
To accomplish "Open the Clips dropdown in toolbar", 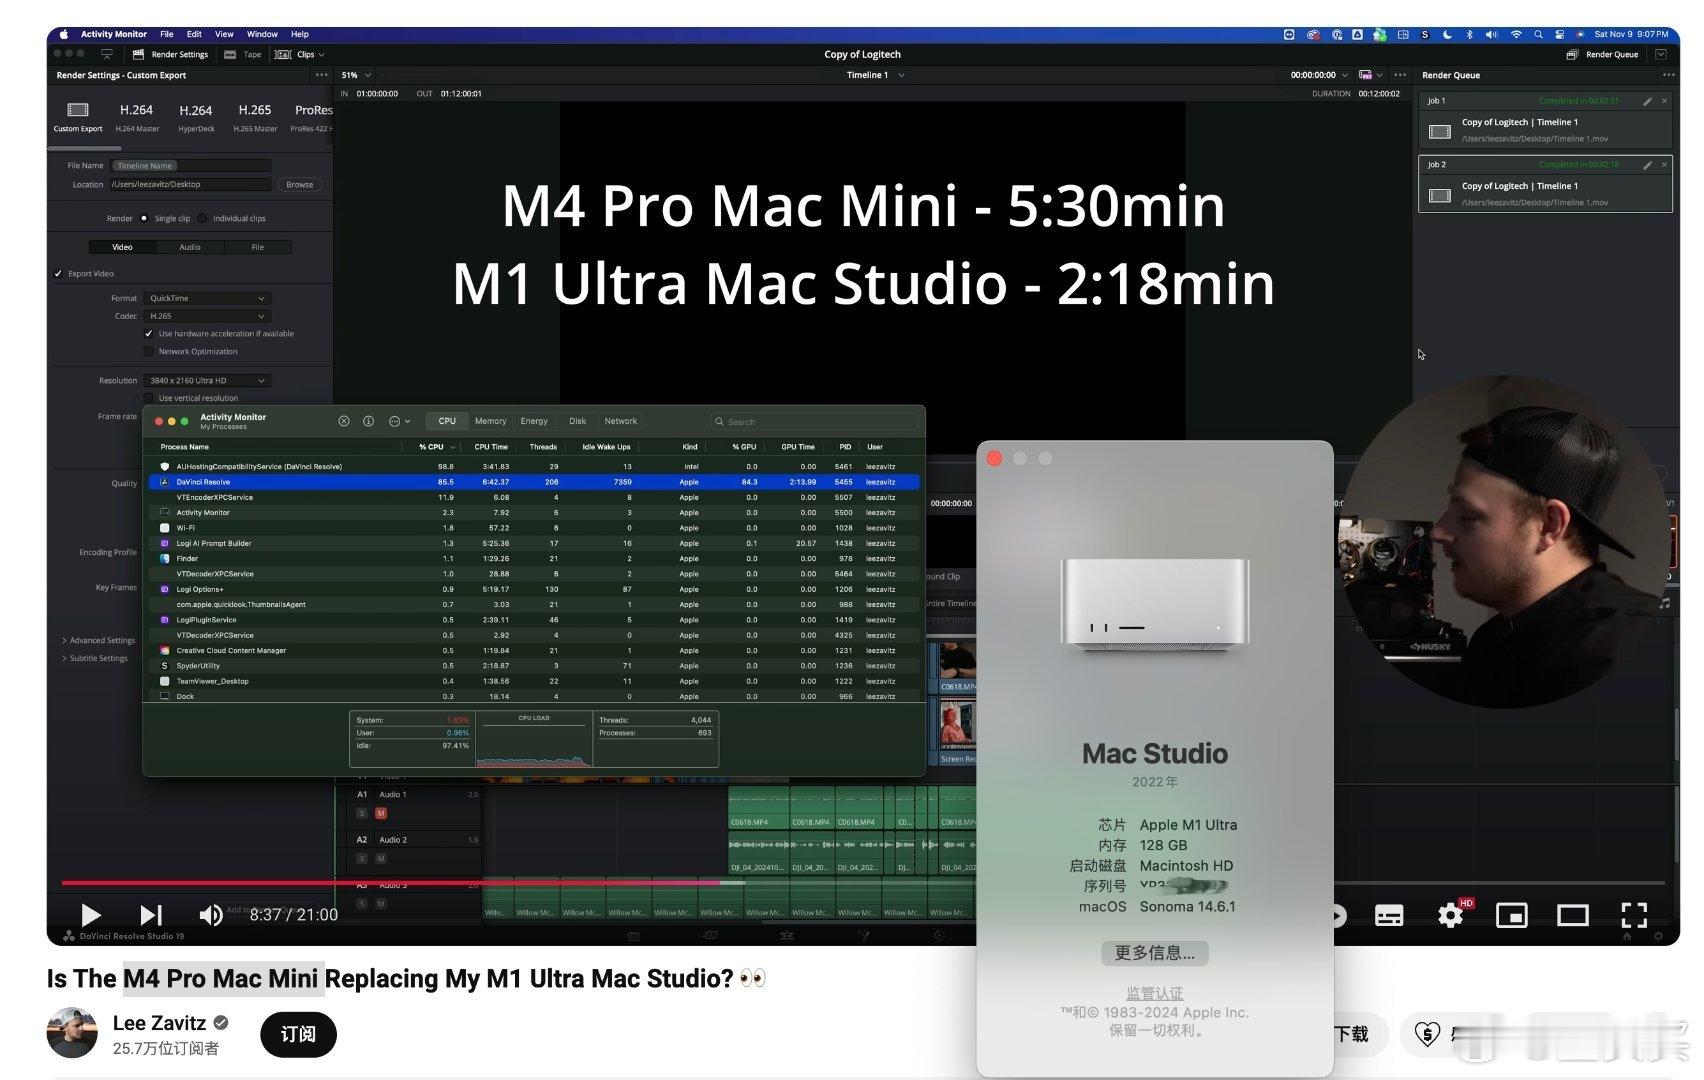I will (299, 55).
